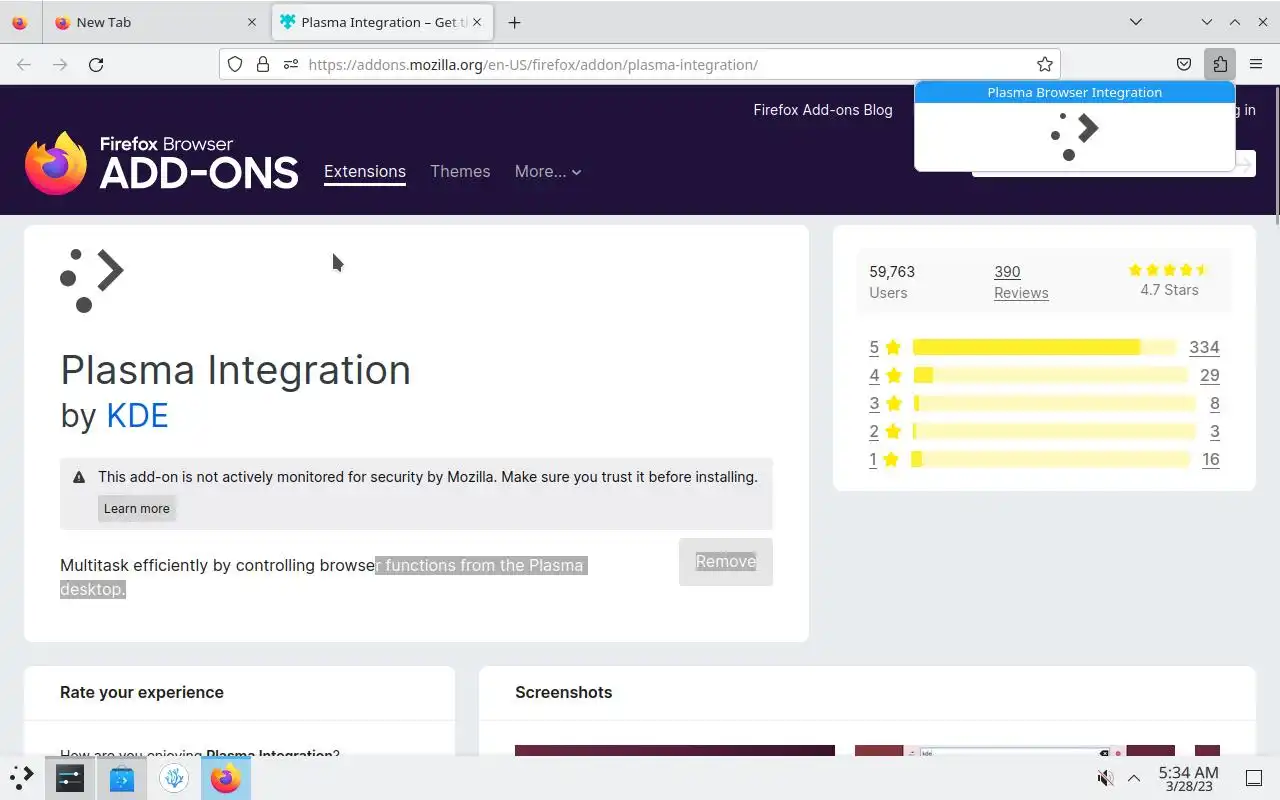Close the Plasma Integration tab

click(x=477, y=22)
